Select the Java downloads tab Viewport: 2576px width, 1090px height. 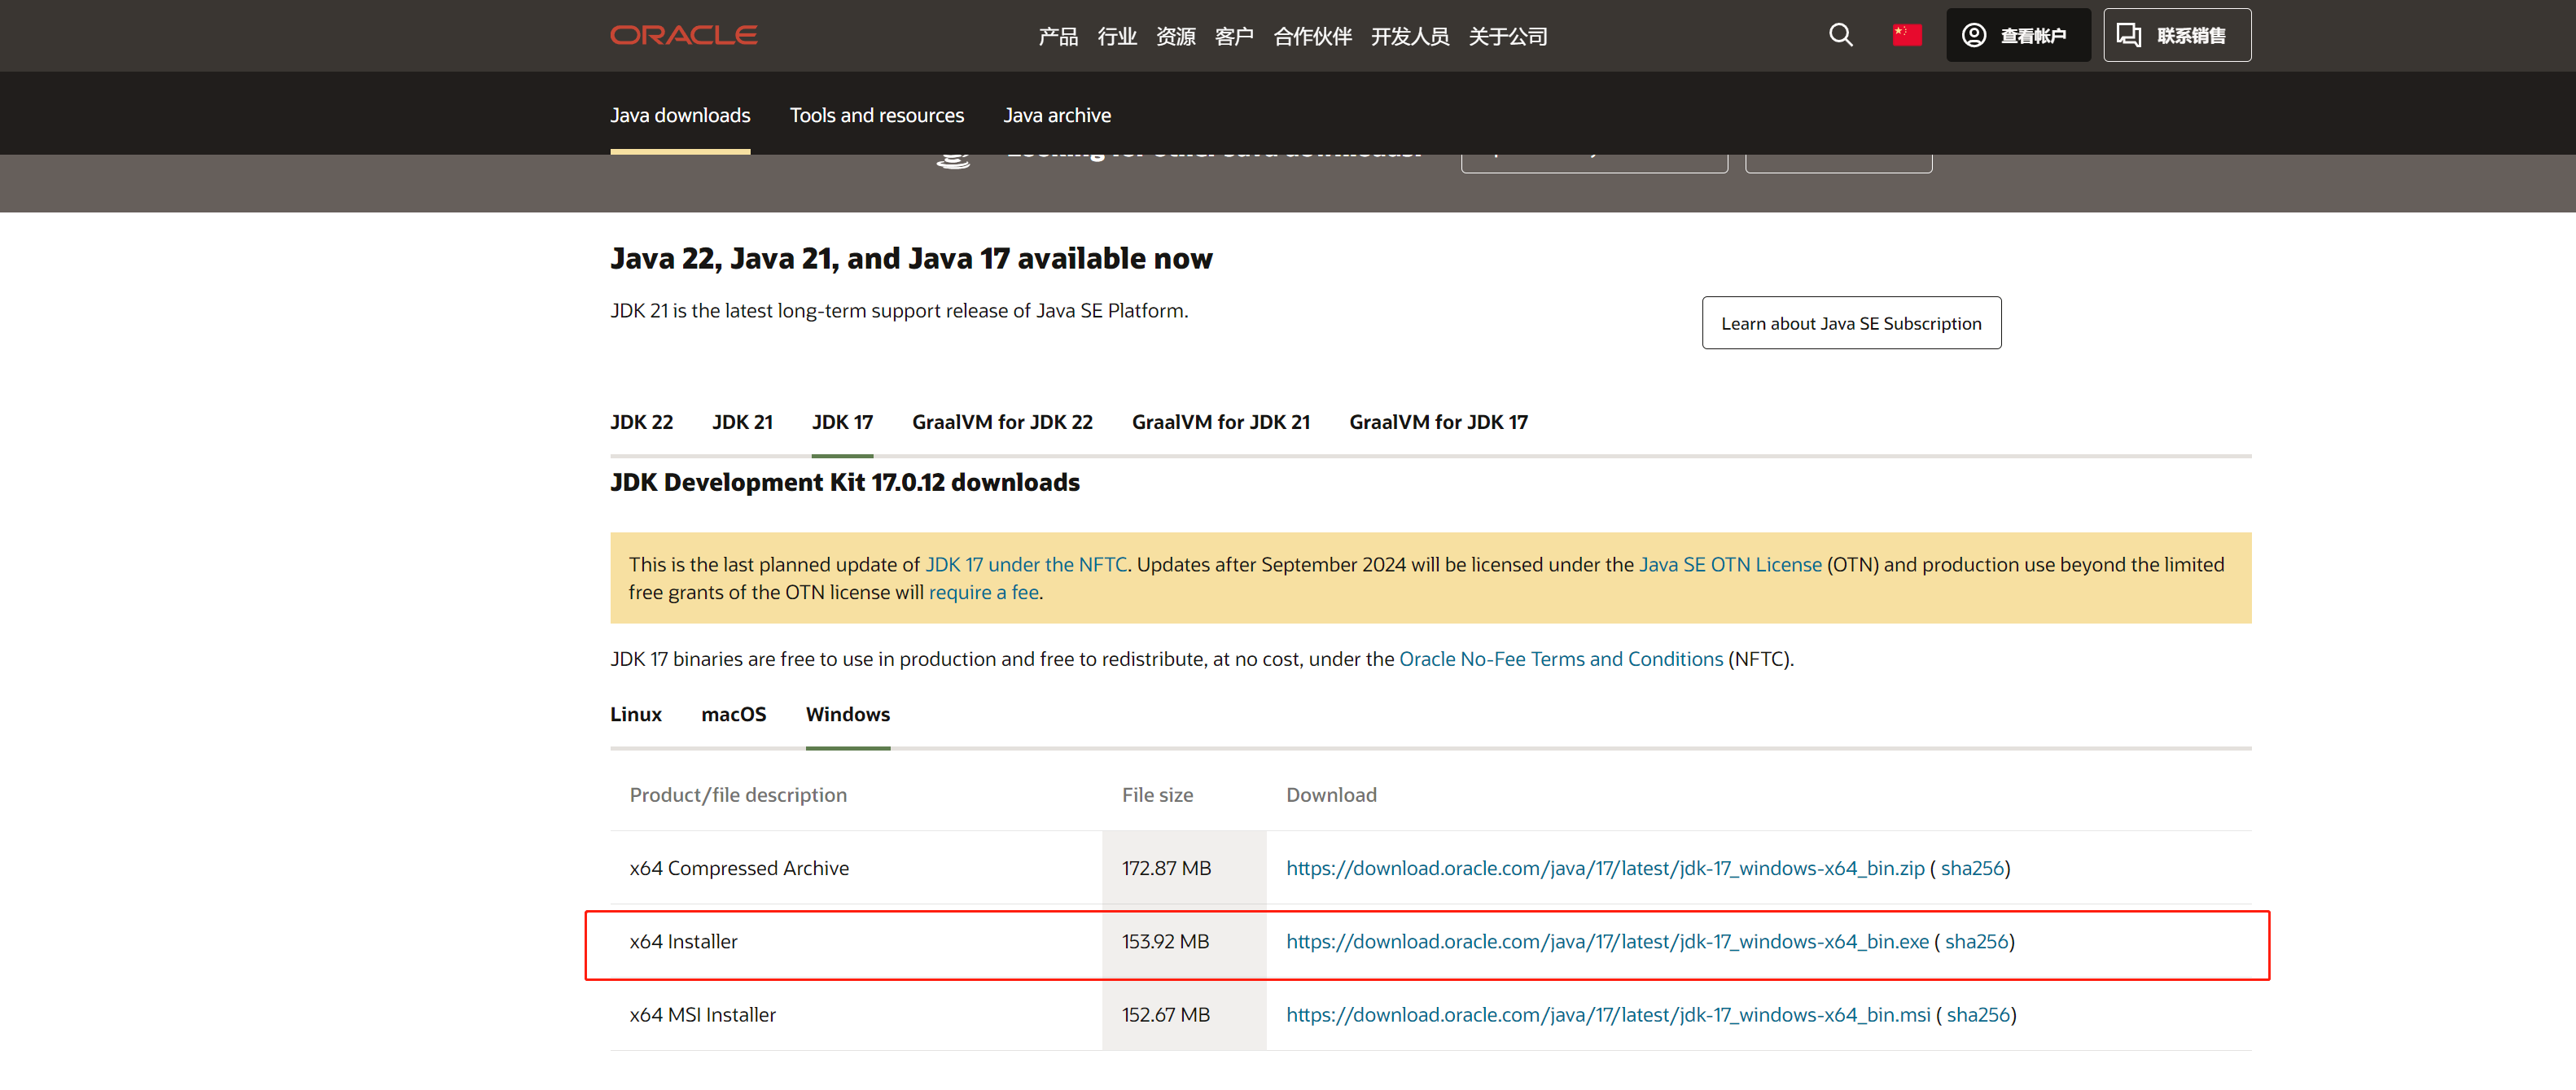point(680,115)
